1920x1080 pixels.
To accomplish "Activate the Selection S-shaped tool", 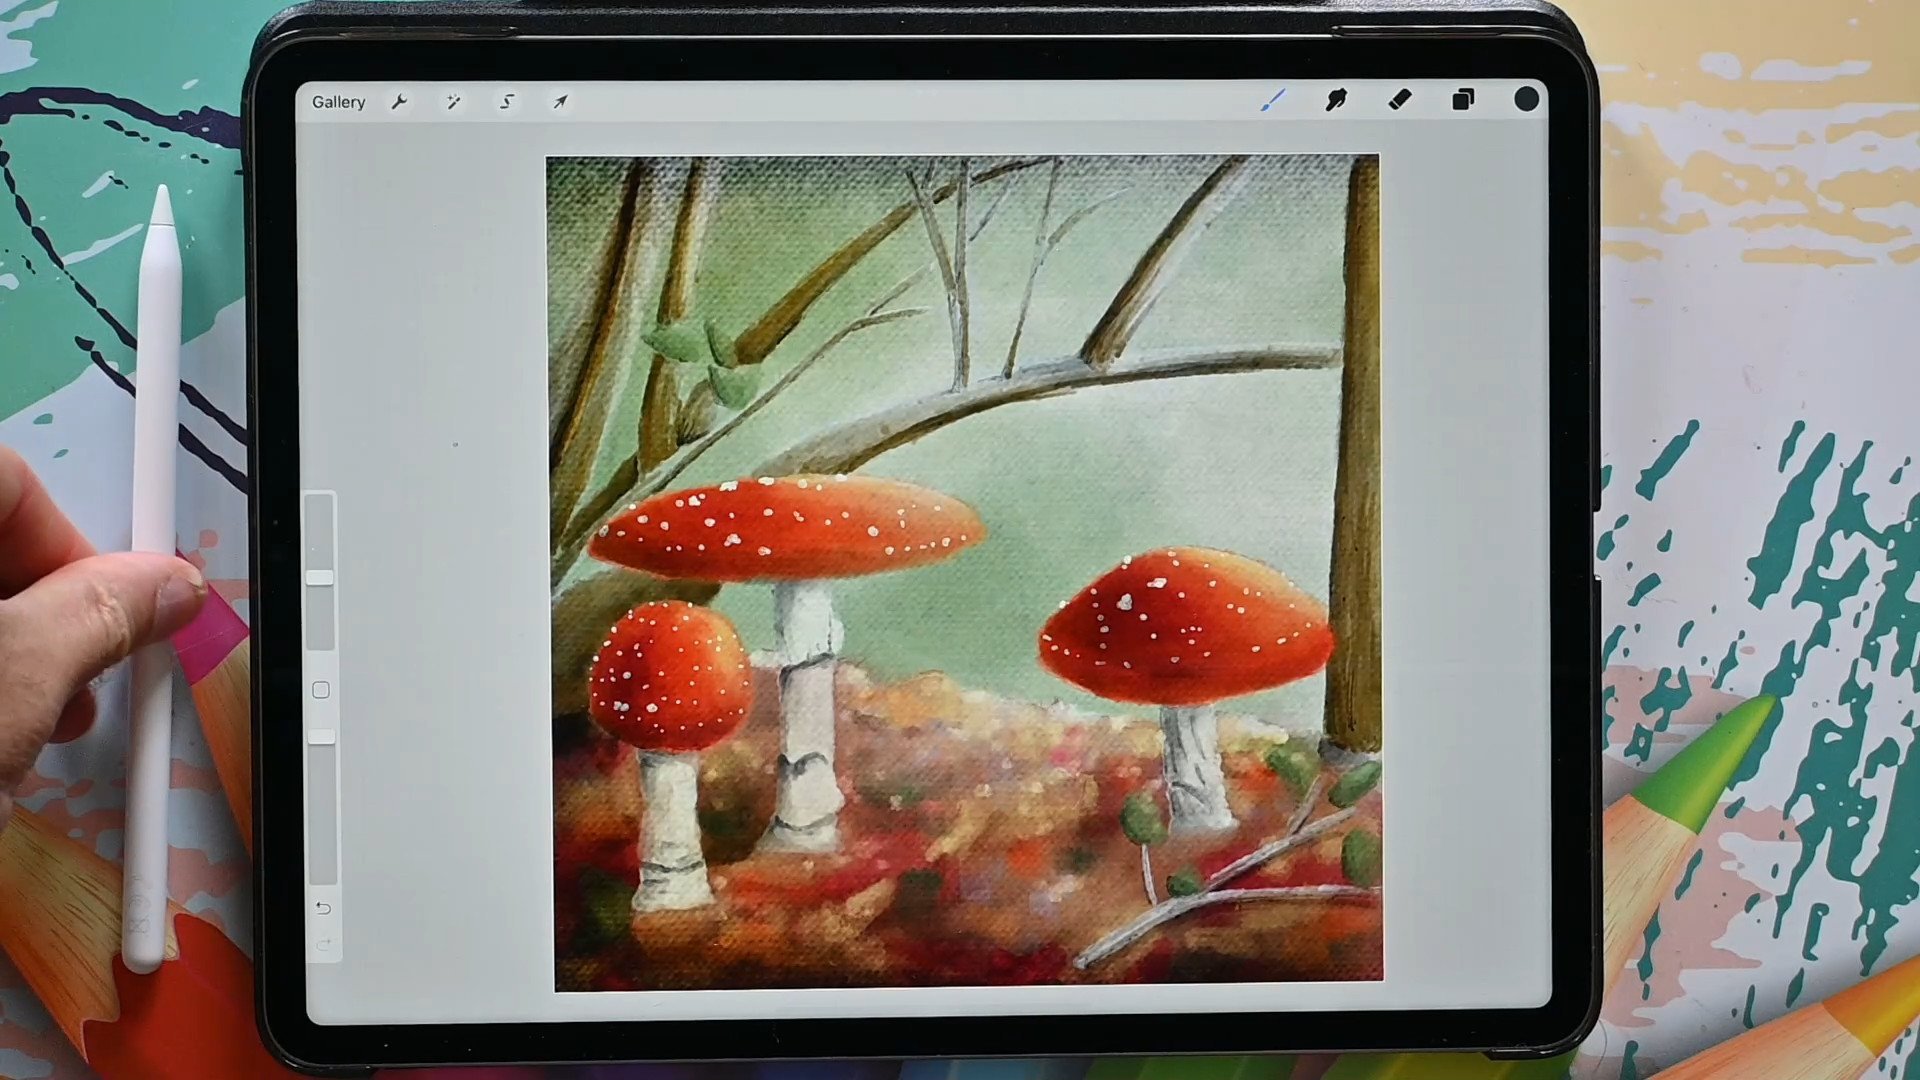I will [x=507, y=102].
